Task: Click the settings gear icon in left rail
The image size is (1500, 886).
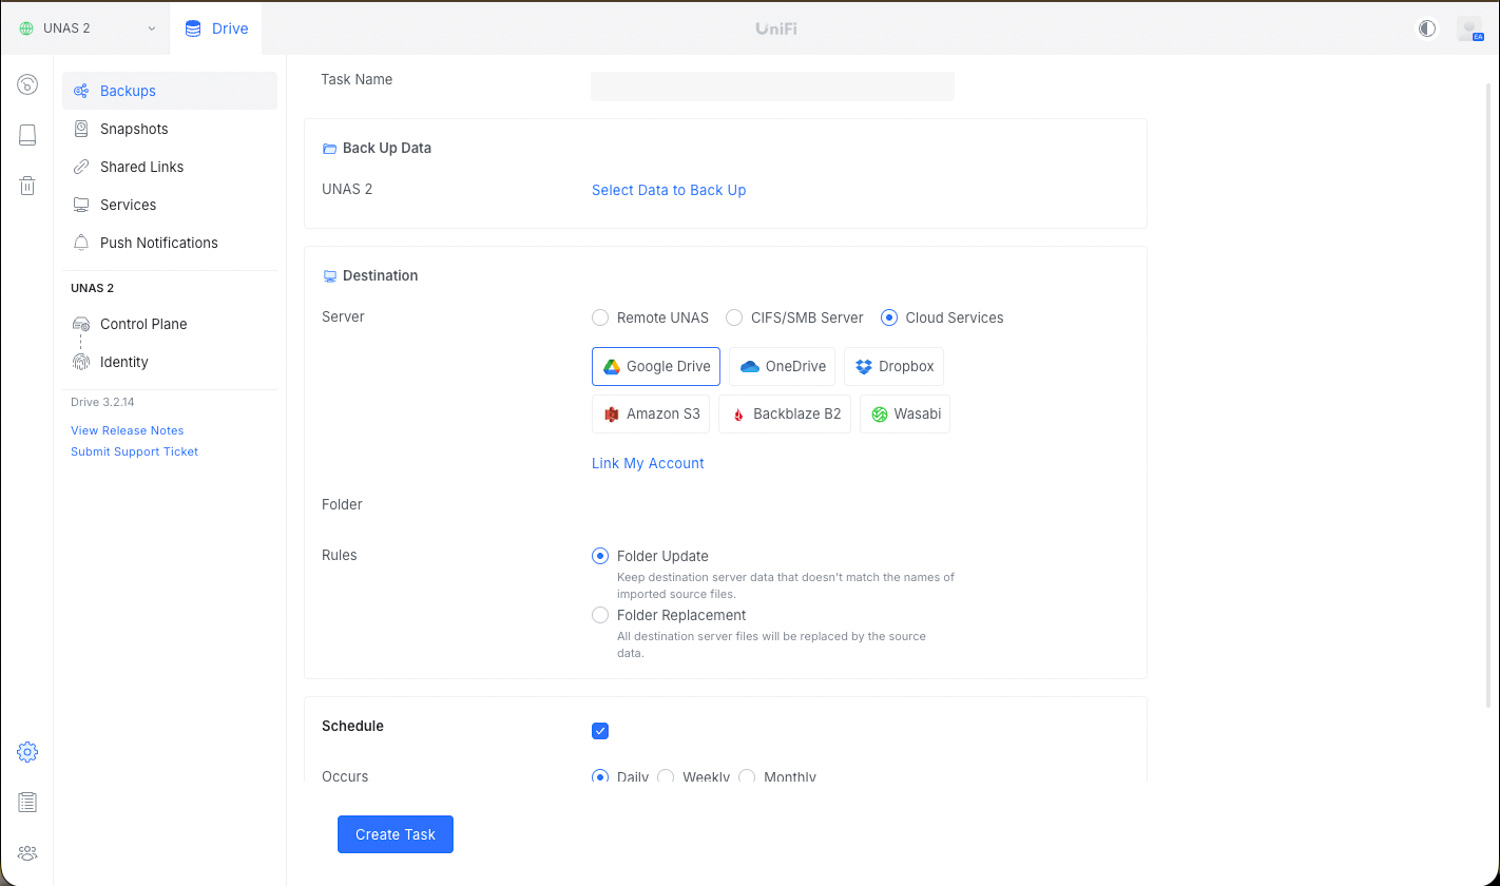Action: click(x=27, y=752)
